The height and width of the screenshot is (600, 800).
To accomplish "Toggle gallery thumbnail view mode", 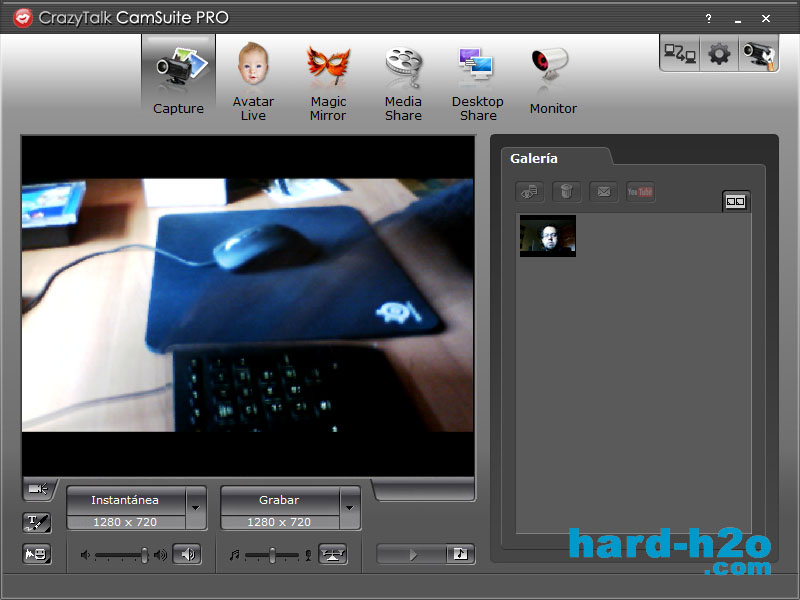I will 736,202.
